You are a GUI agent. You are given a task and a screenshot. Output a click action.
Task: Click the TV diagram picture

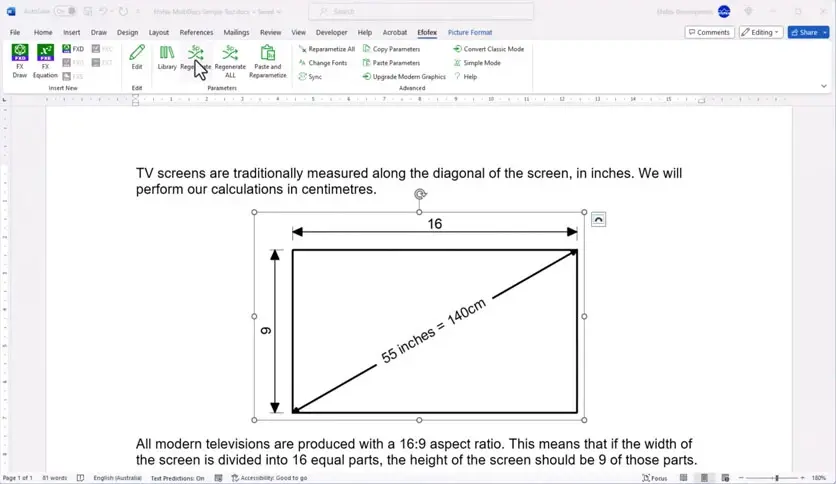pyautogui.click(x=419, y=316)
